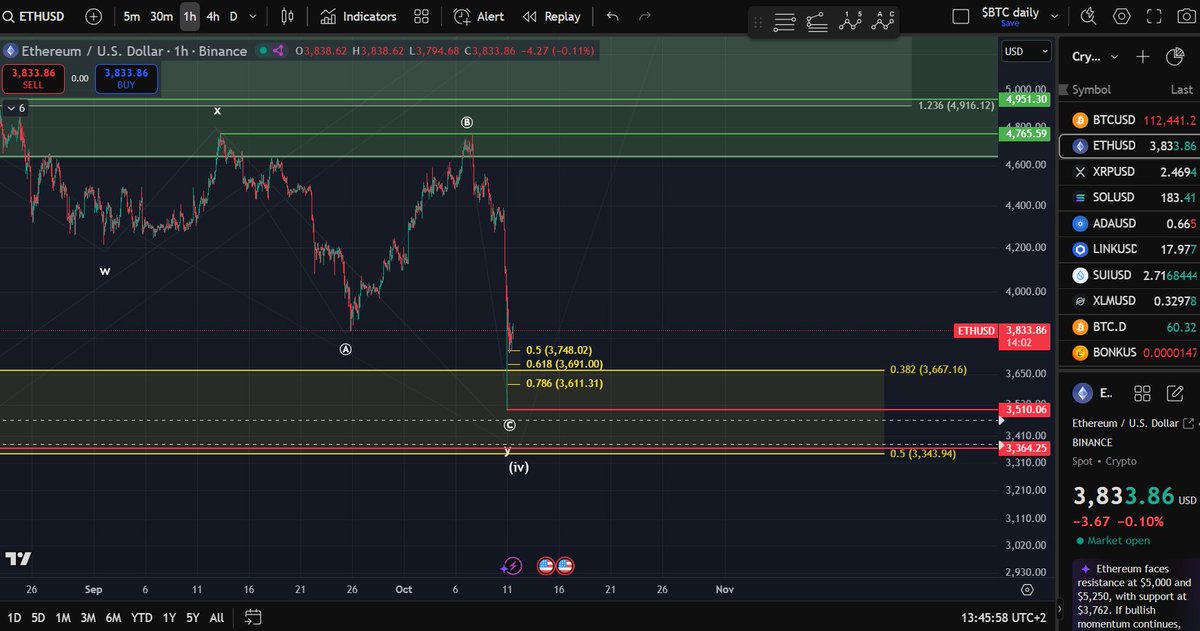1200x631 pixels.
Task: Open the layout setup square icon
Action: coord(961,16)
